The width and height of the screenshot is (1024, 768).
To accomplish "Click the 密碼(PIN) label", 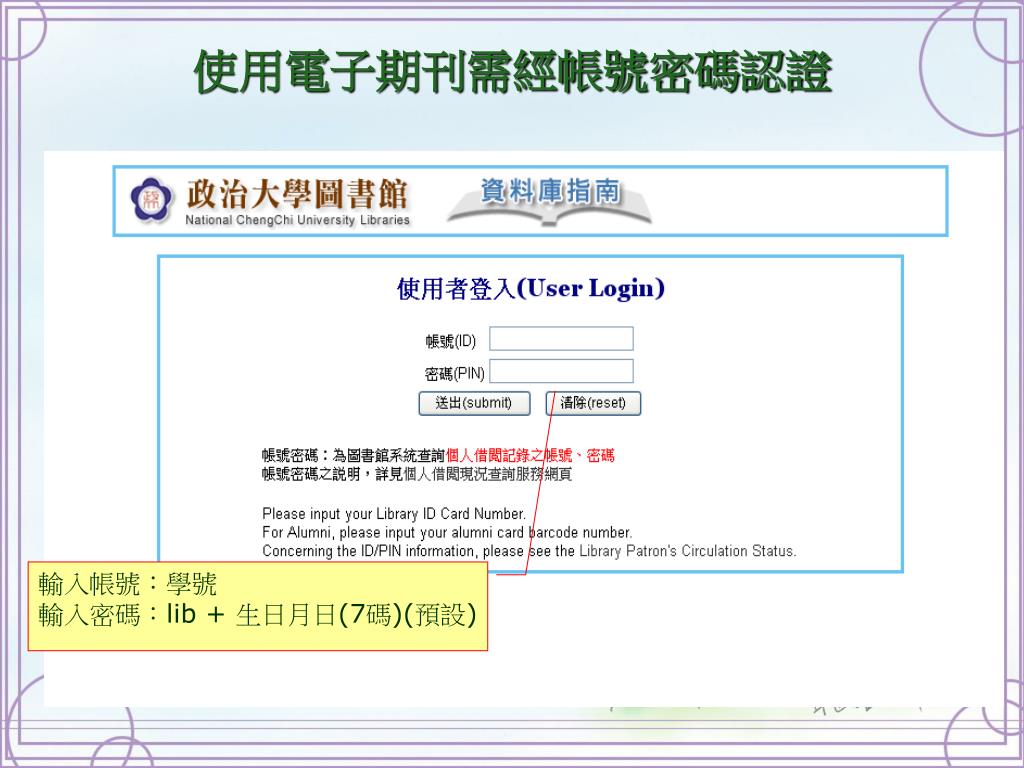I will click(x=454, y=374).
